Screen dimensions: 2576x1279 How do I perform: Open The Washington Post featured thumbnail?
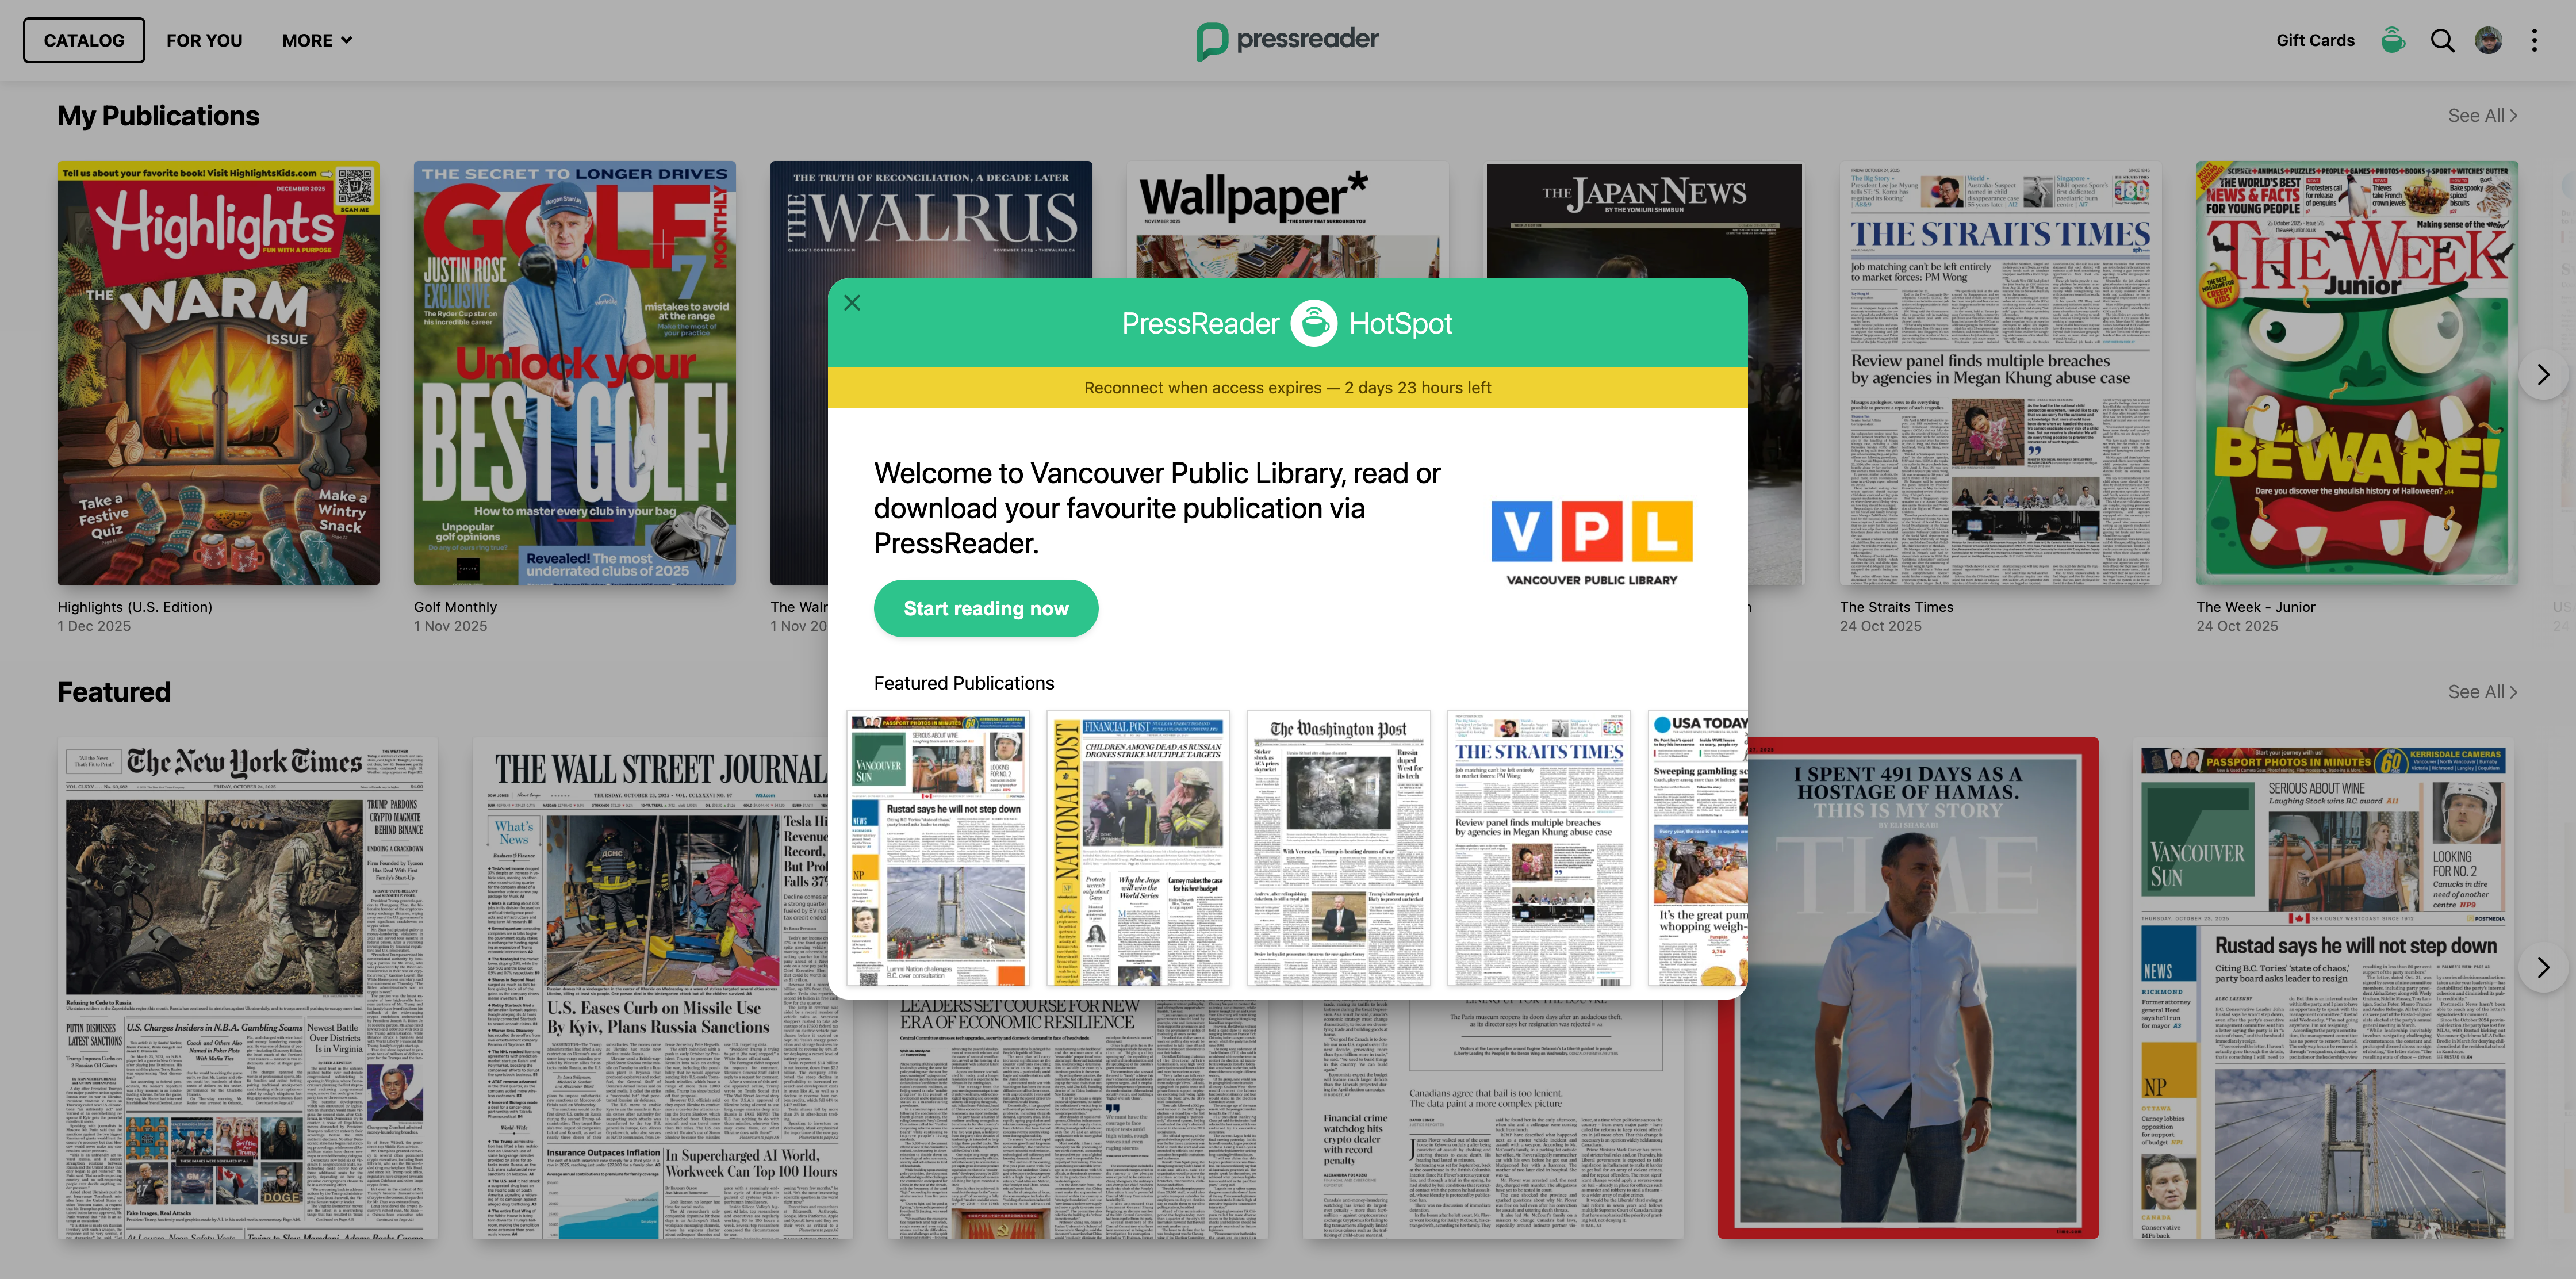(1338, 848)
